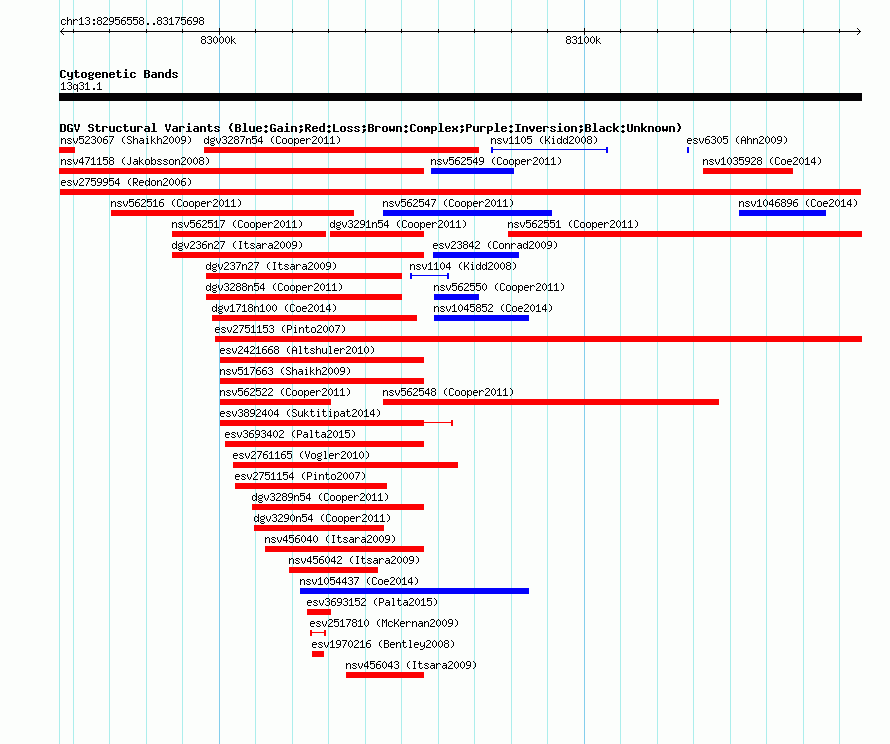890x744 pixels.
Task: Open nsv456043 (Itsara2009) label
Action: pos(411,665)
